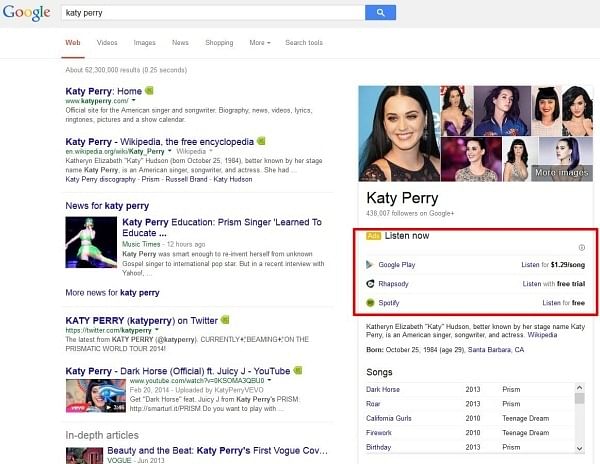Click the large Katy Perry portrait image
Screen dimensions: 600x464
(x=399, y=133)
